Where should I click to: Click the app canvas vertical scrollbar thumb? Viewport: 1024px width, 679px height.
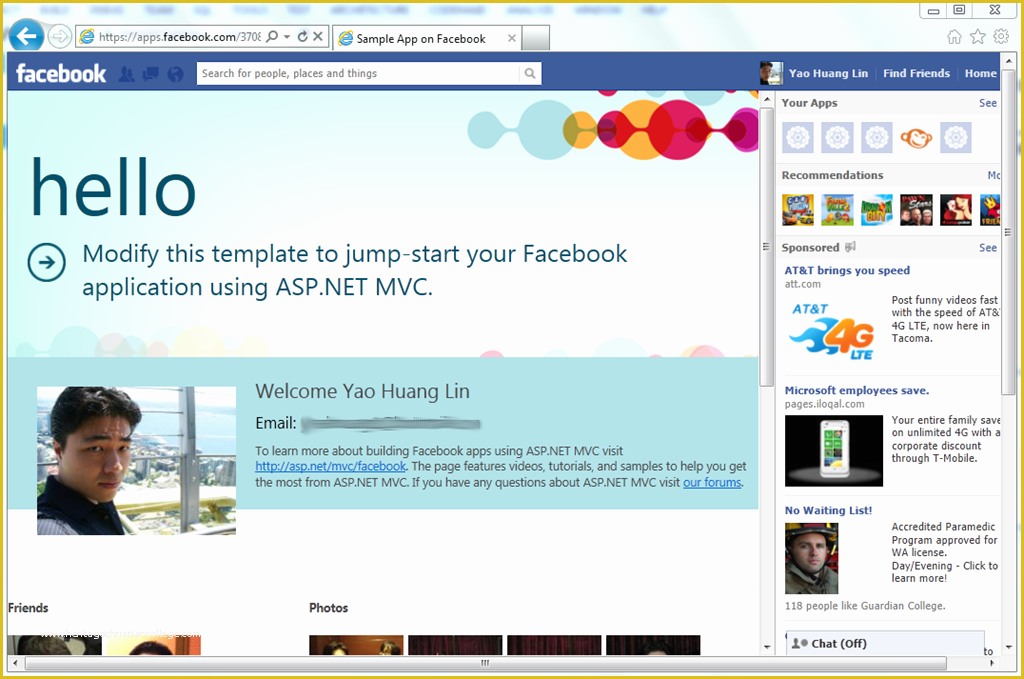(x=766, y=247)
